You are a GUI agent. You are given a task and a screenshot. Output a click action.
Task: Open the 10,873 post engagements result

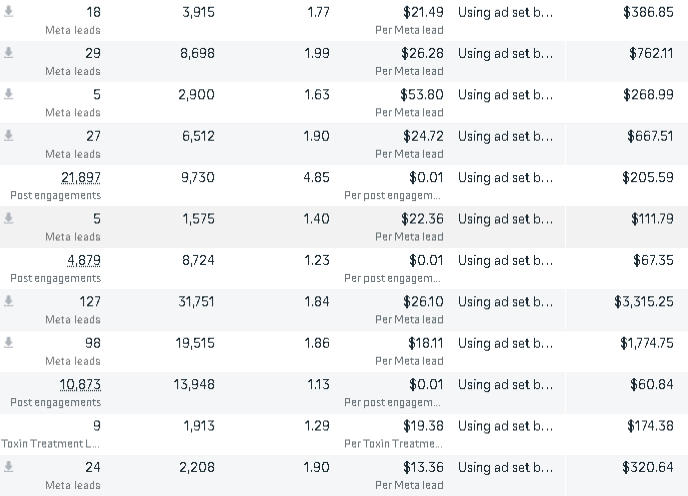[x=81, y=384]
